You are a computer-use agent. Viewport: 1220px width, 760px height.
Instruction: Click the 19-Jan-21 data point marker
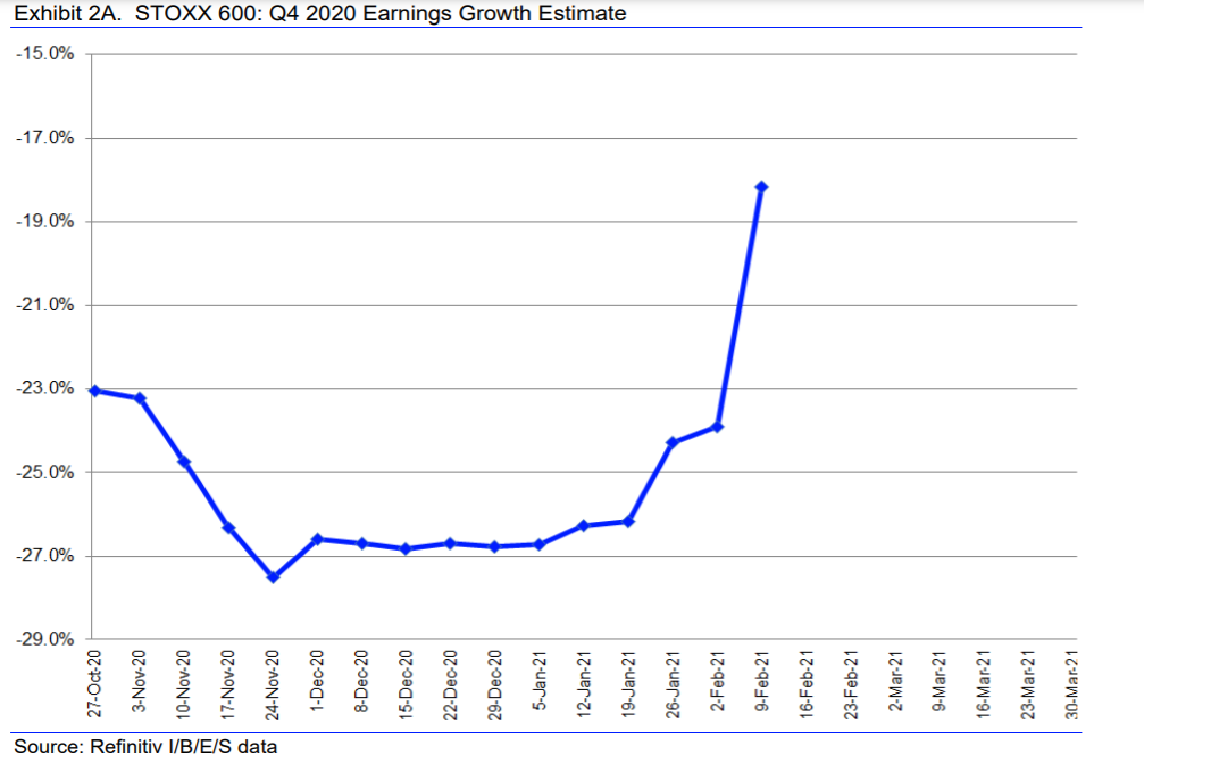coord(628,521)
